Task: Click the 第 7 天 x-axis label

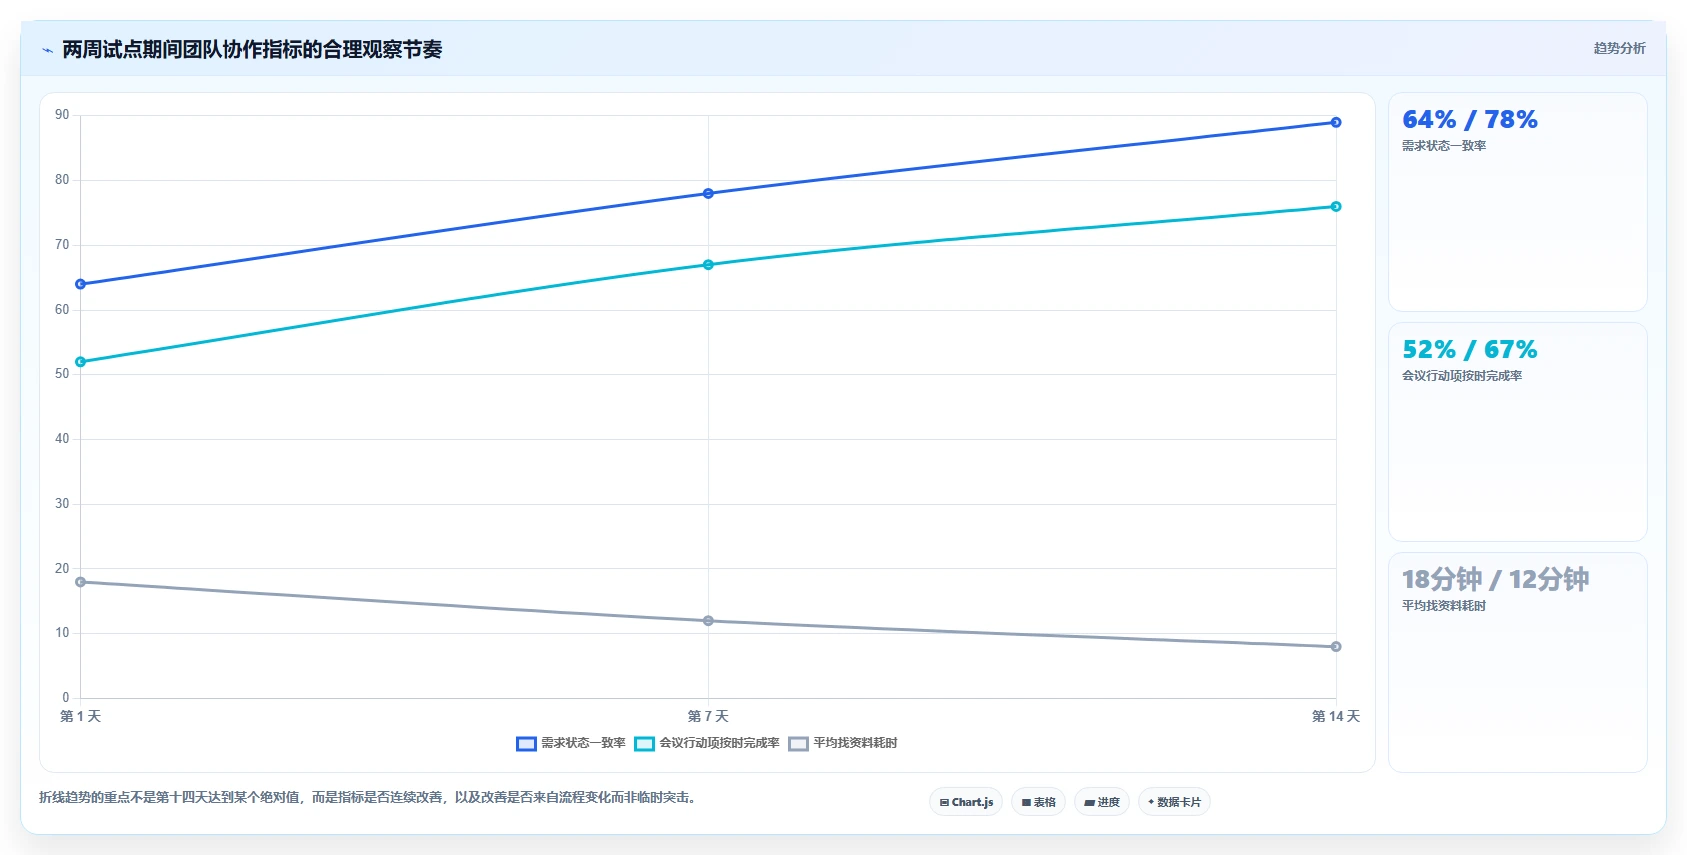Action: pos(708,716)
